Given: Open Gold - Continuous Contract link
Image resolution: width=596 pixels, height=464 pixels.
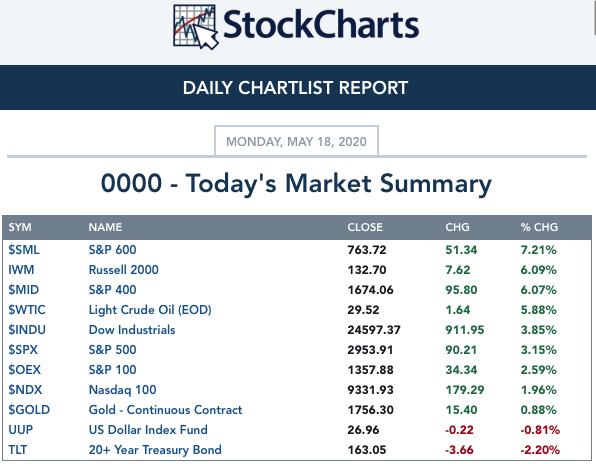Looking at the screenshot, I should [x=165, y=410].
